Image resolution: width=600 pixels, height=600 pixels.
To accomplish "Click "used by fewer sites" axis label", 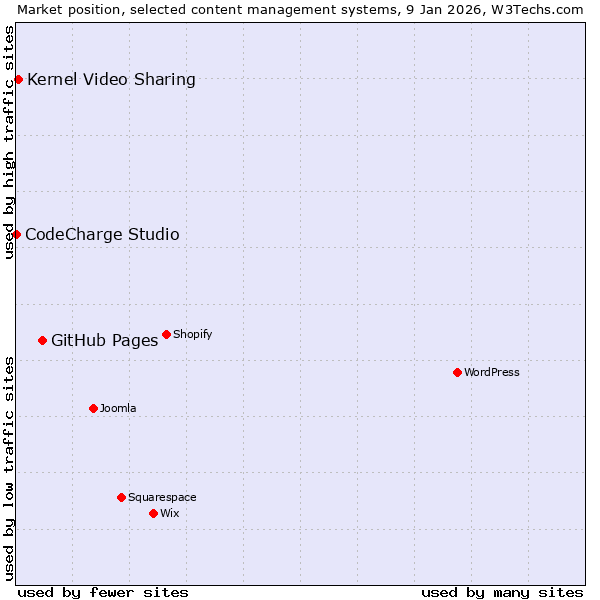I will click(103, 593).
